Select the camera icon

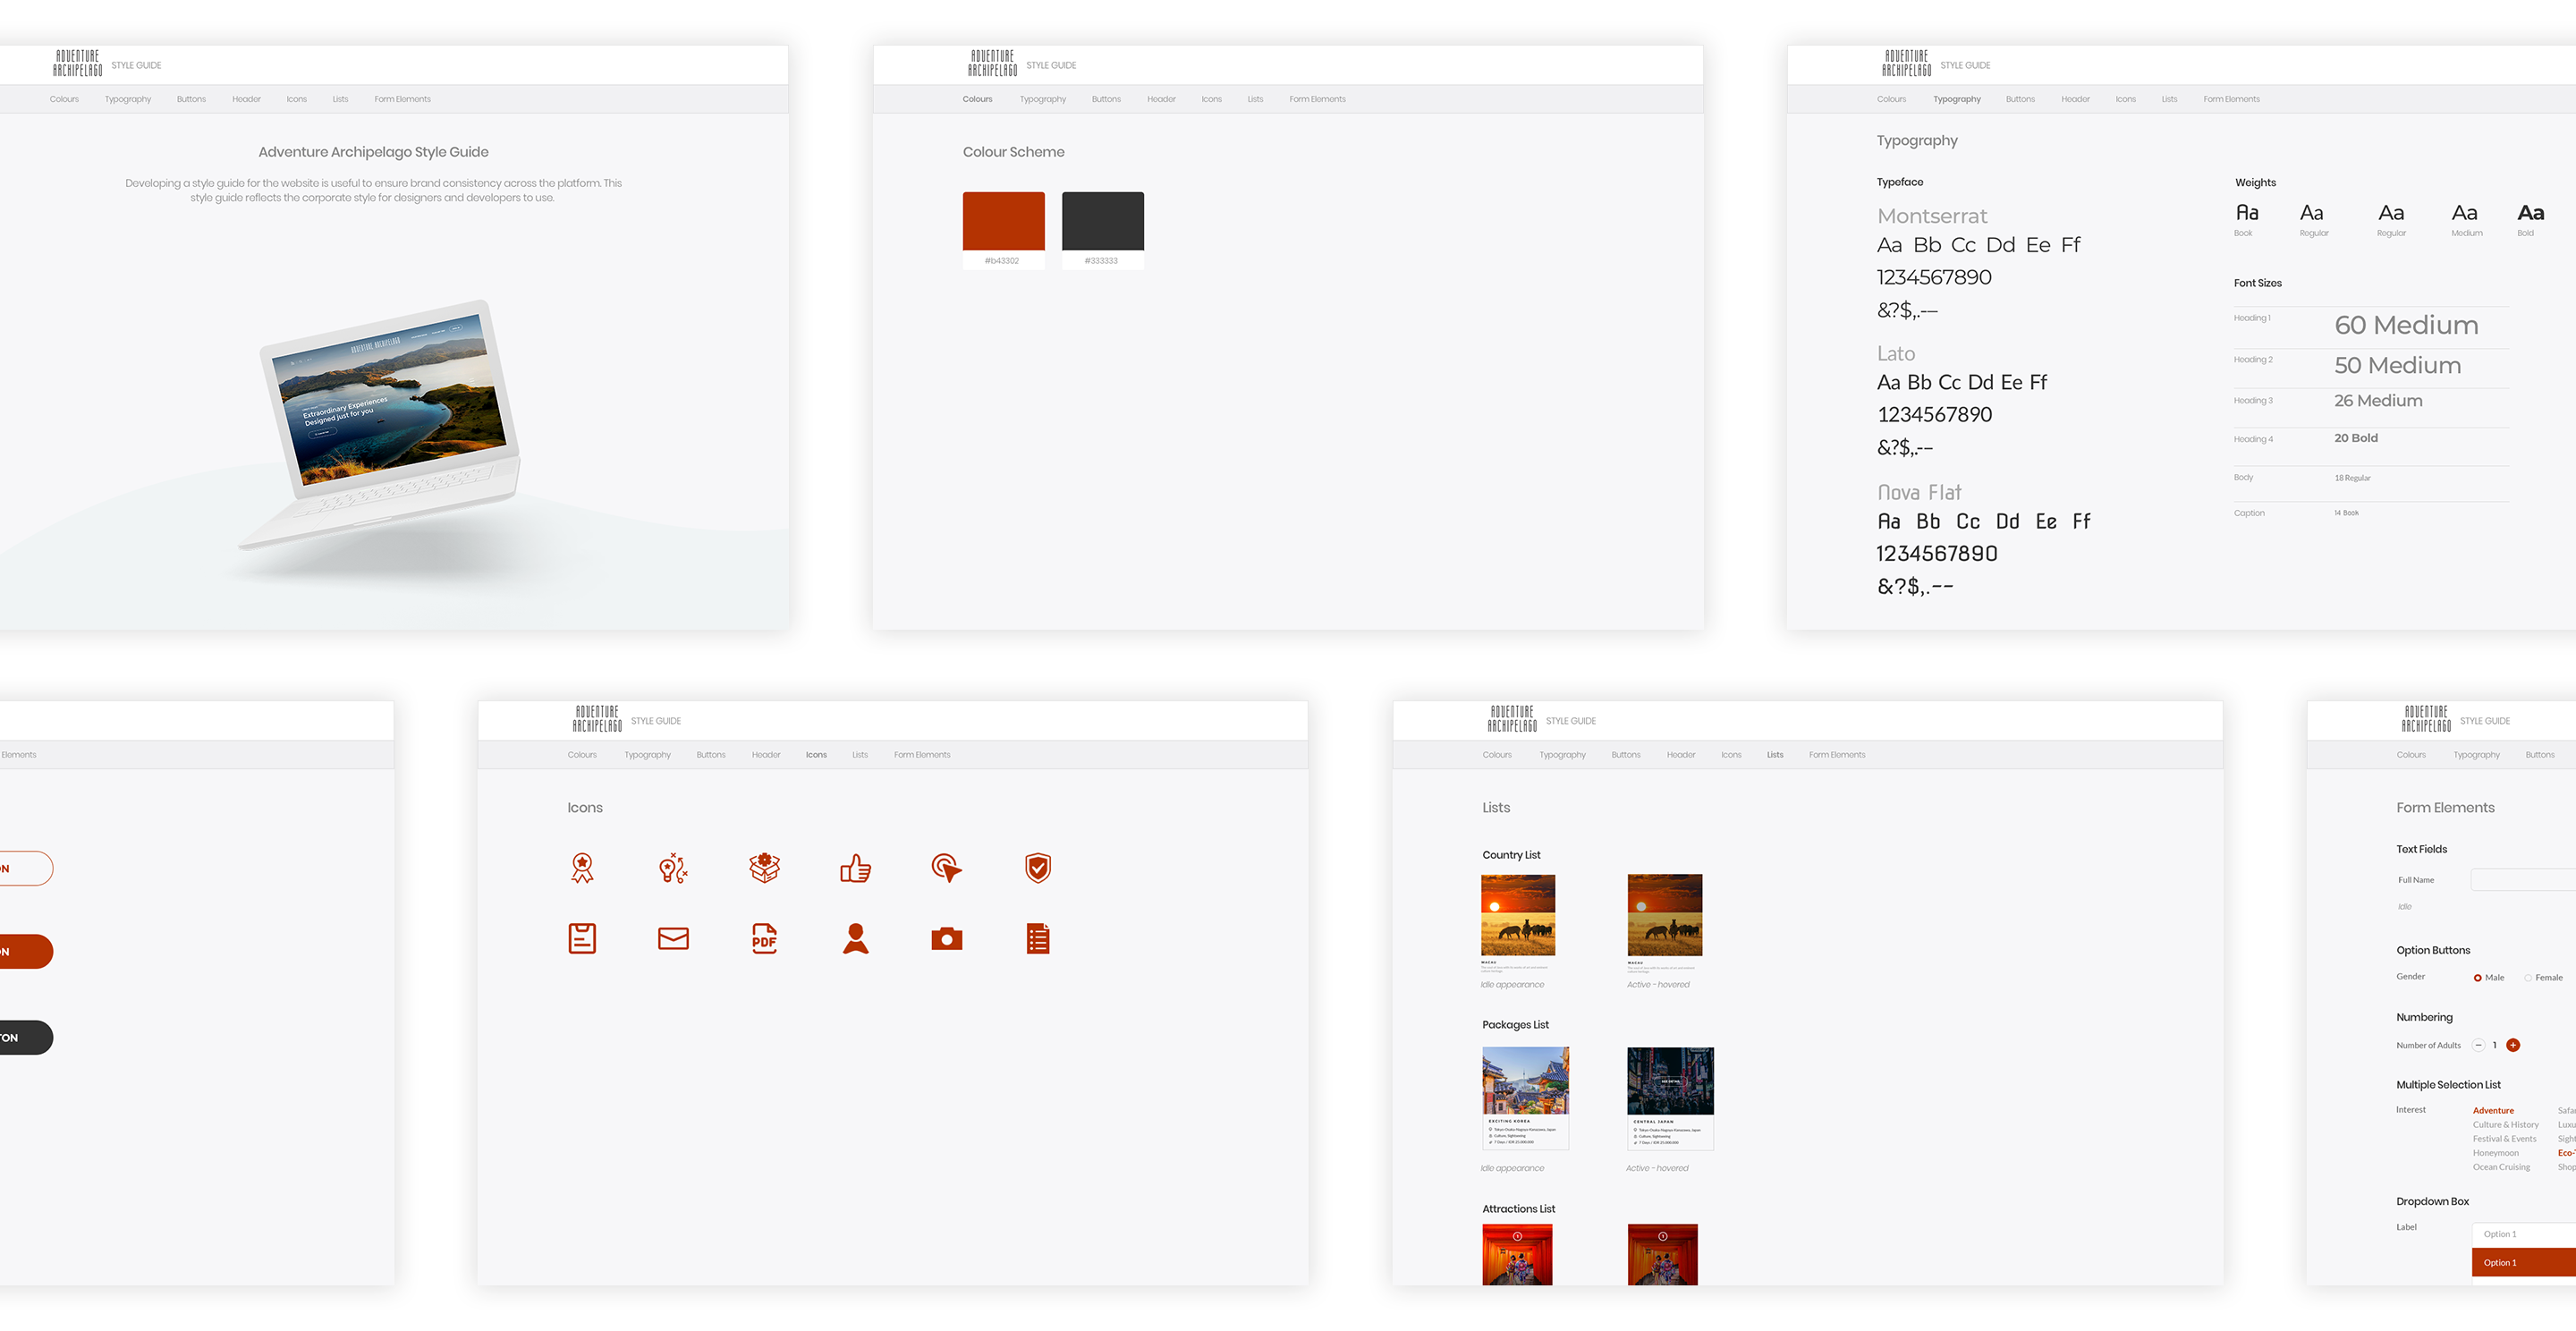(947, 939)
